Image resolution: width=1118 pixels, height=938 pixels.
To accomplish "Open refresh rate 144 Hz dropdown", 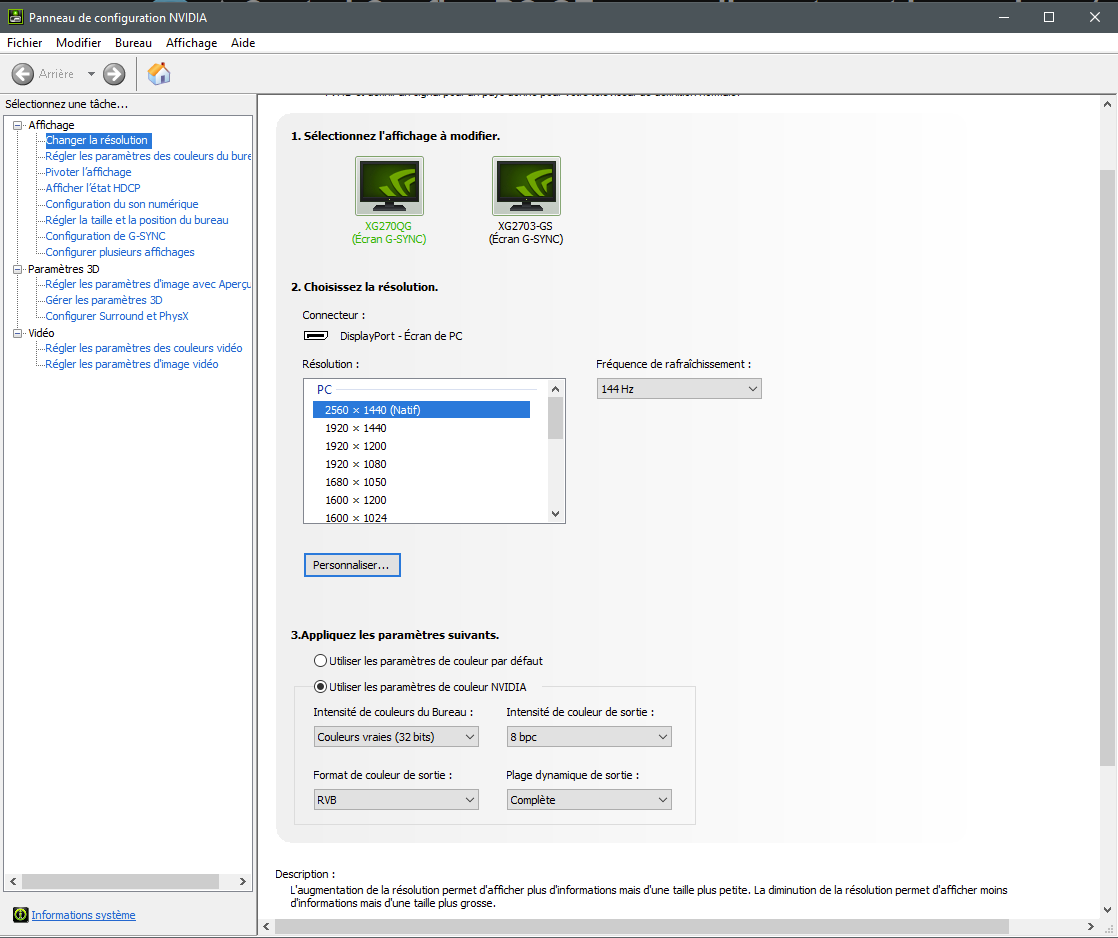I will tap(679, 388).
